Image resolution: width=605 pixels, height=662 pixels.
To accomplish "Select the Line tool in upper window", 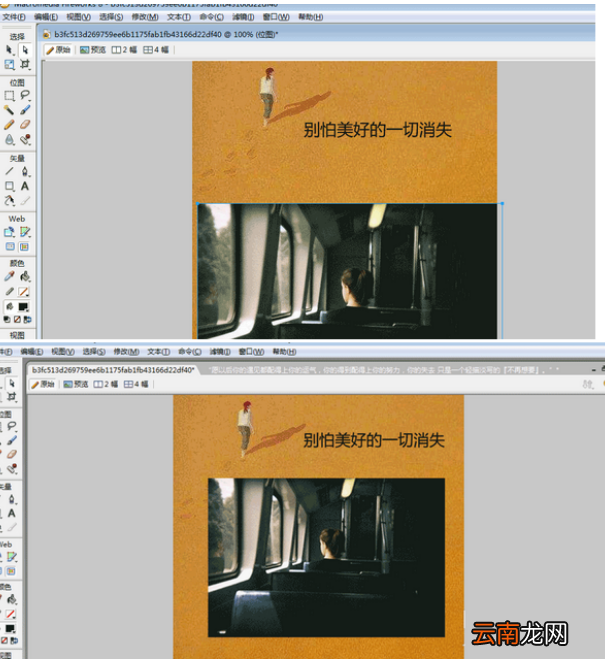I will (x=9, y=171).
